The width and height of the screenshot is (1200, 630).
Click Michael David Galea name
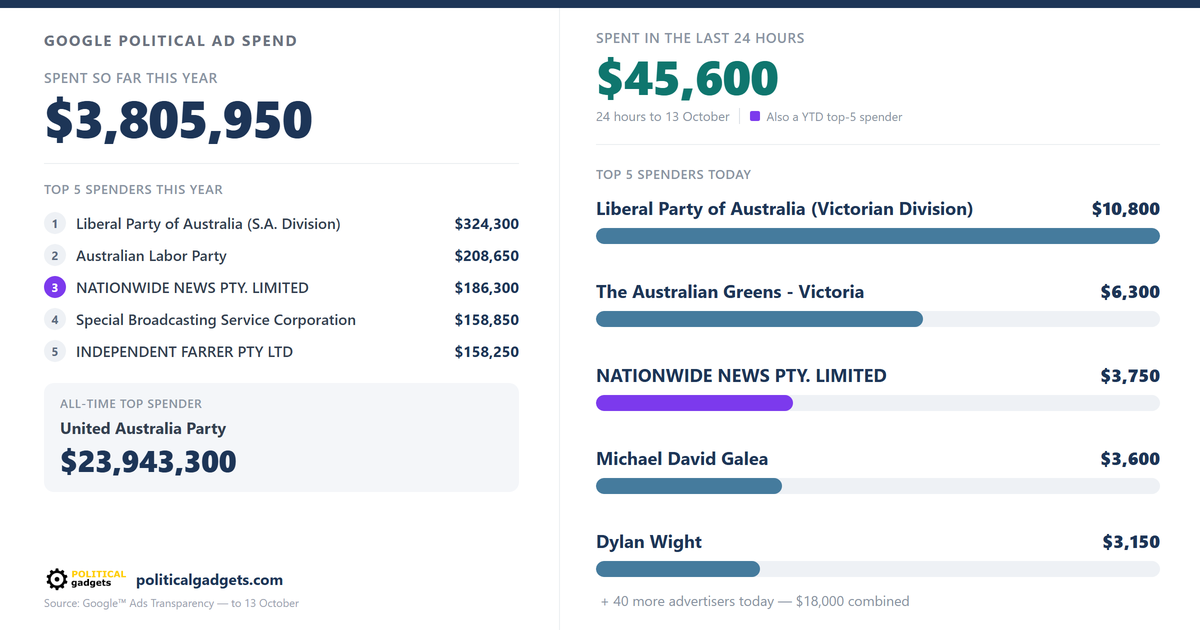tap(682, 459)
